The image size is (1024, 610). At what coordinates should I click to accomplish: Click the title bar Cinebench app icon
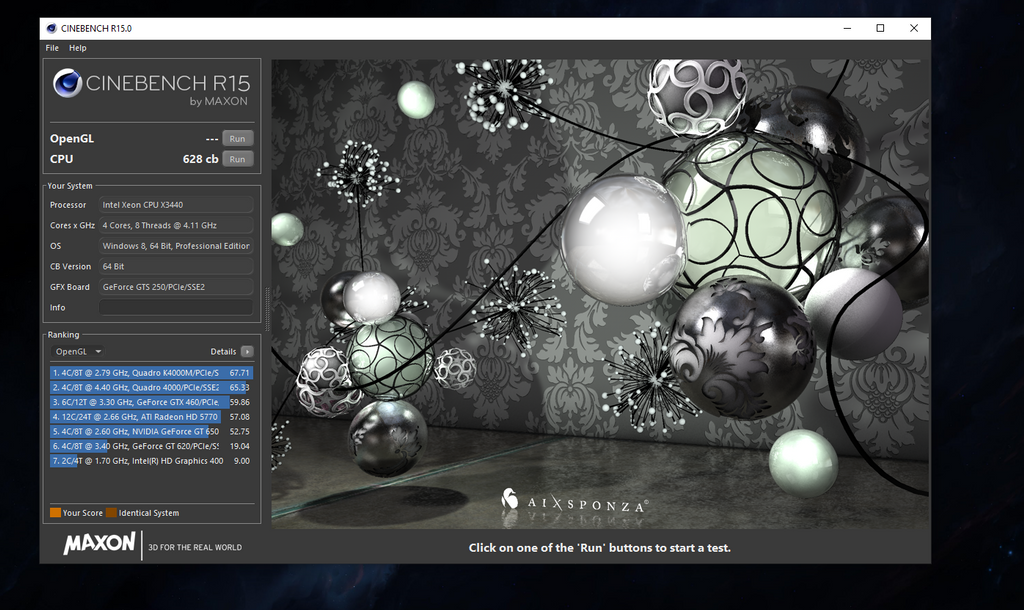[x=52, y=28]
